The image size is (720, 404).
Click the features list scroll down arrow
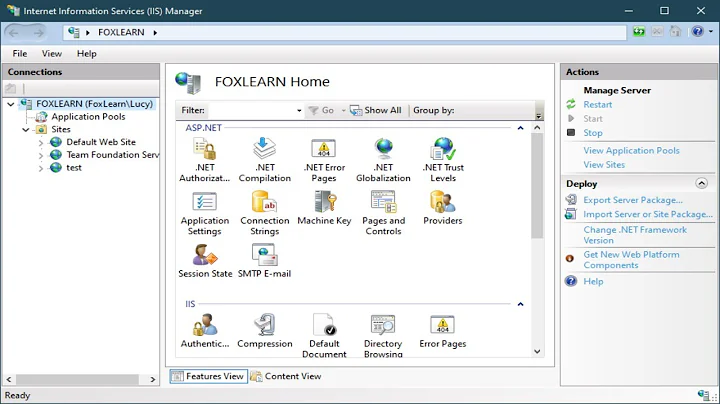point(537,352)
